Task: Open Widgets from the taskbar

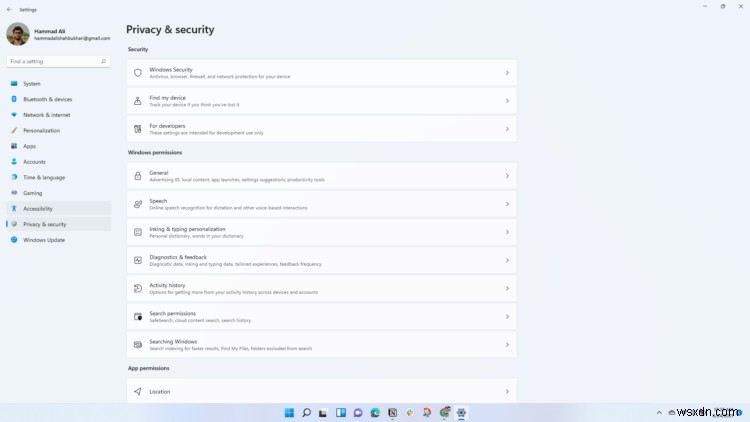Action: (341, 412)
